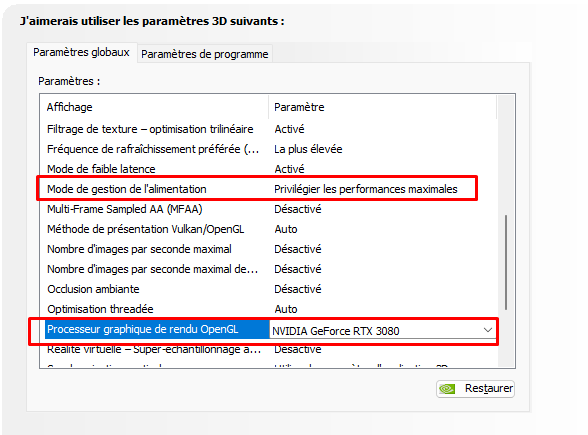Select Fréquence de rafraîchissement préférée row
The width and height of the screenshot is (588, 435).
268,149
